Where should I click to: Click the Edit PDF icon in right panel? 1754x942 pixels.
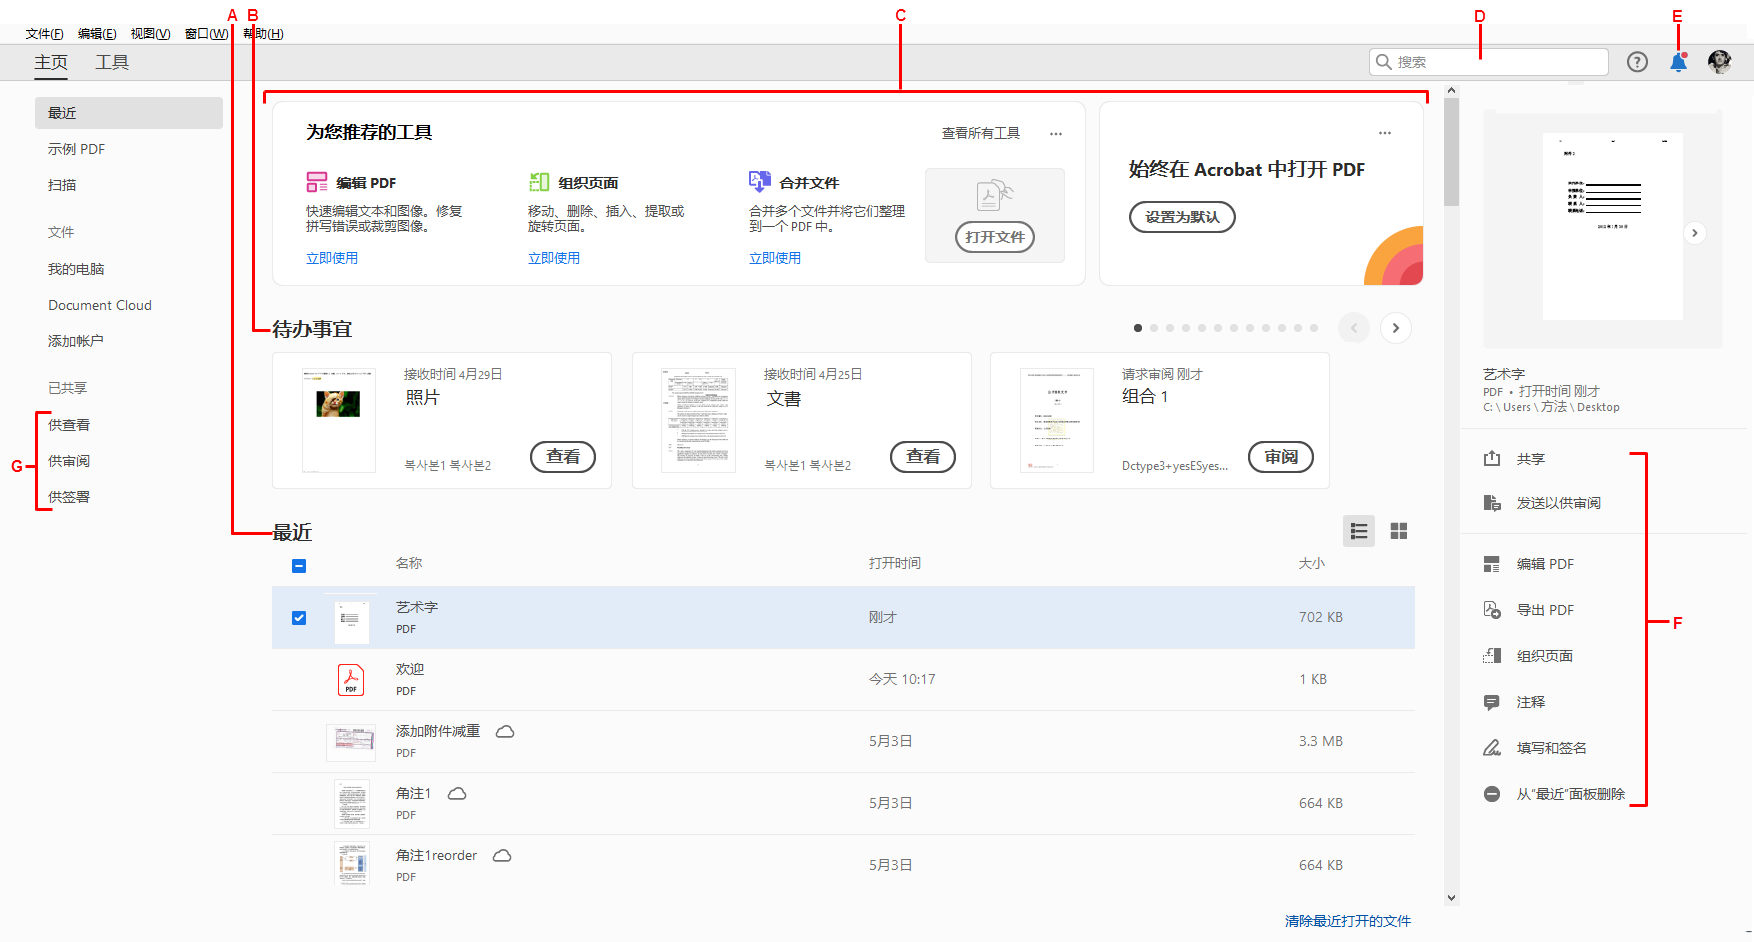1492,564
